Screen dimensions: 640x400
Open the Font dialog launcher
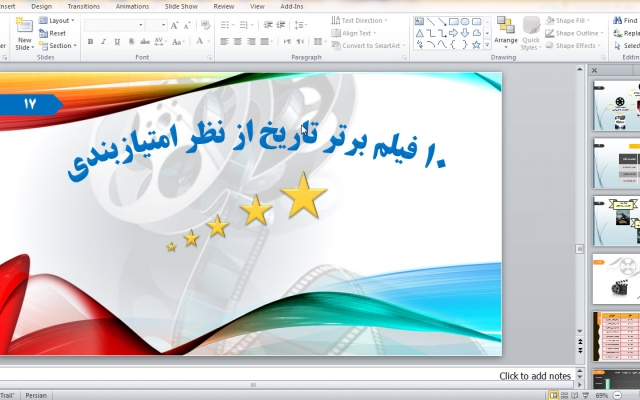[209, 58]
